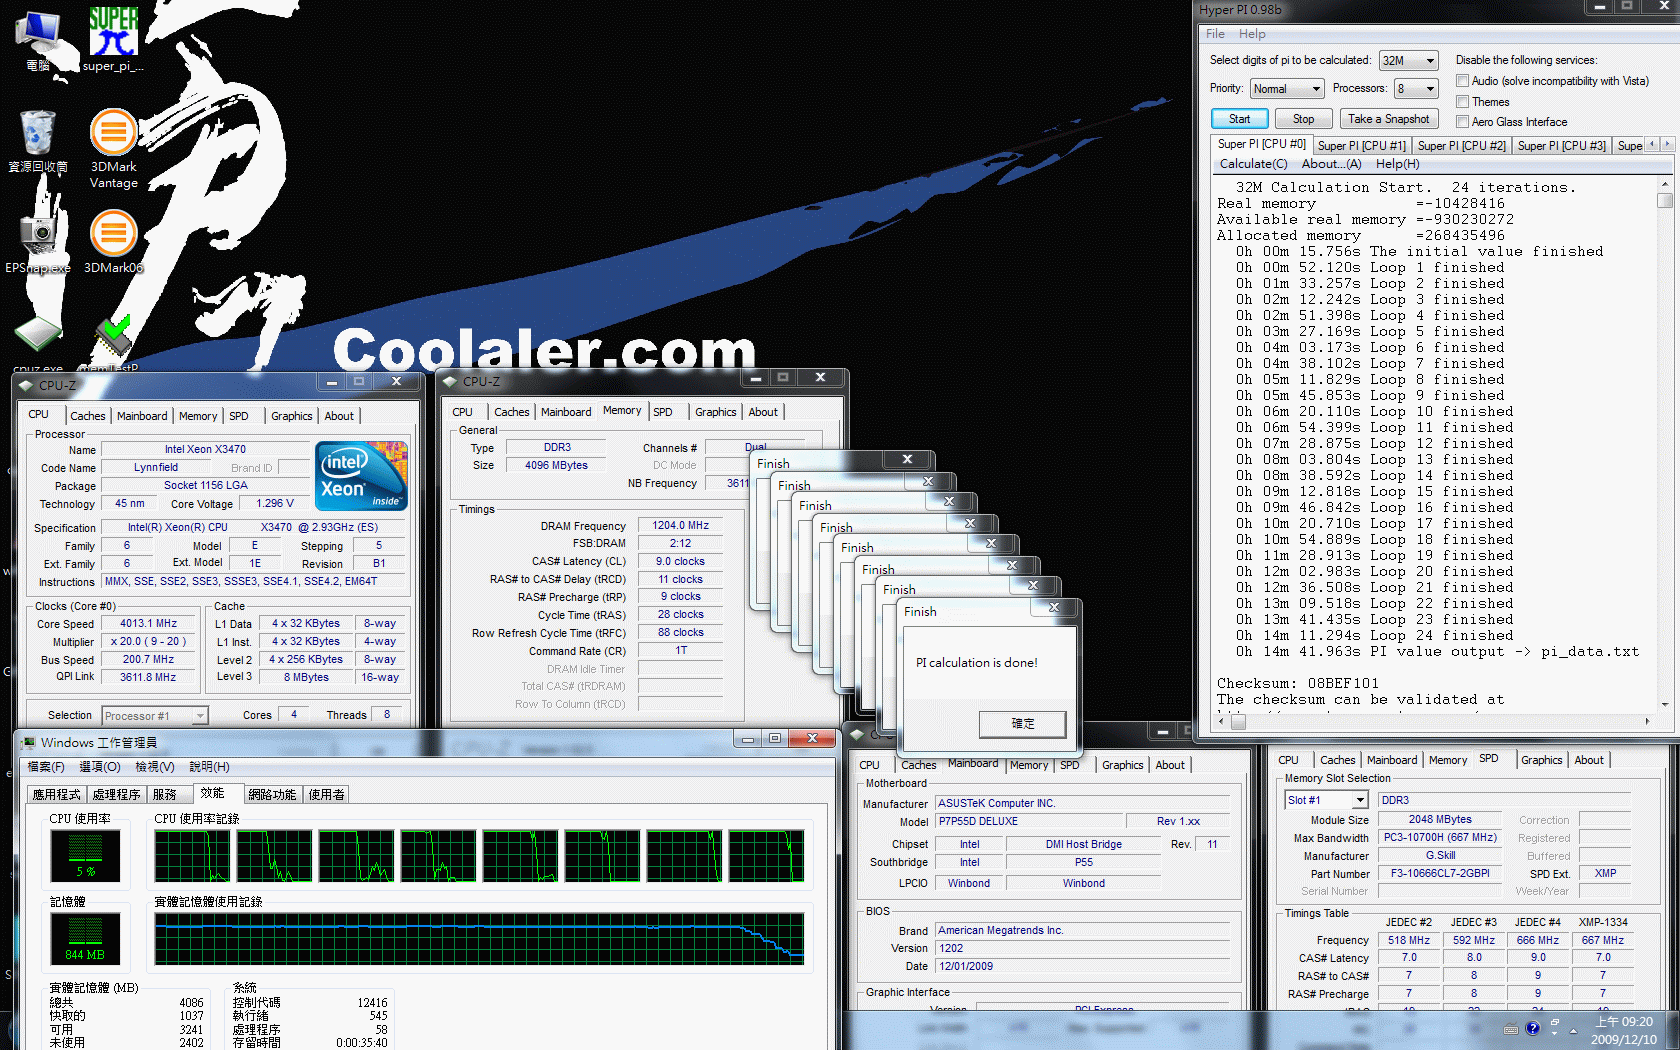Screen dimensions: 1680x1050
Task: Enable the Audio service disable checkbox
Action: pyautogui.click(x=1462, y=81)
